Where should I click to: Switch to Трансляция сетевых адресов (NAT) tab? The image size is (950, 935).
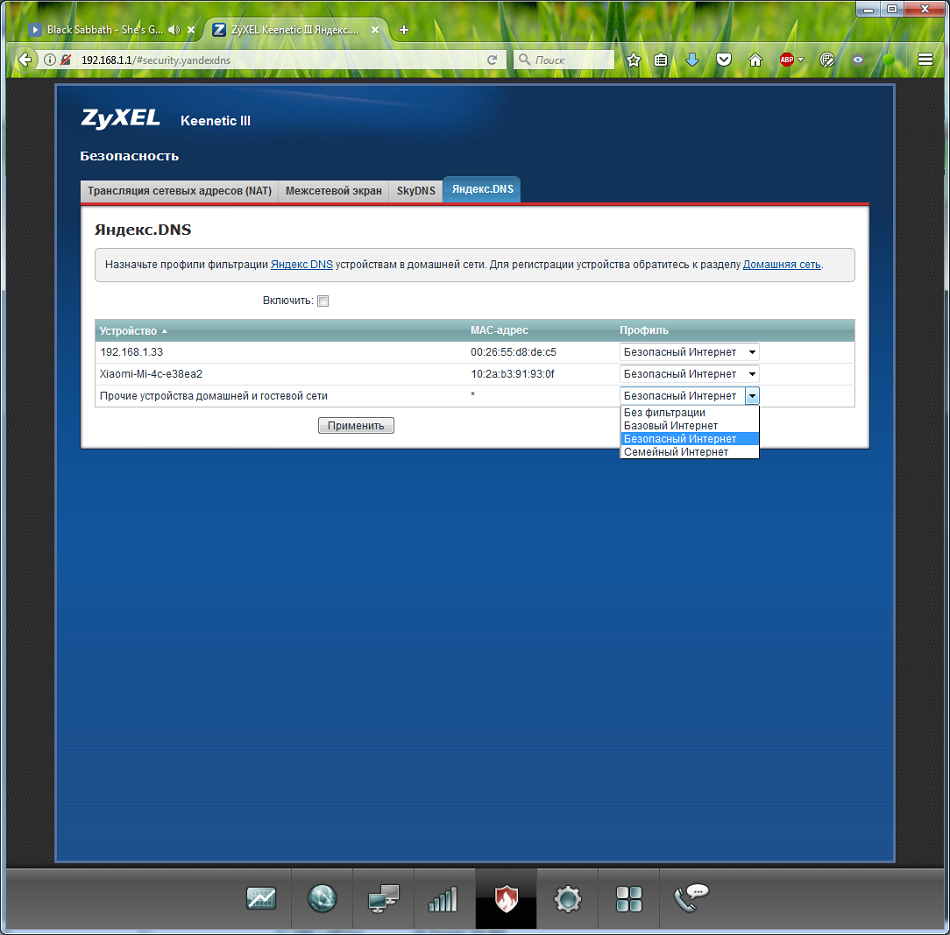point(179,191)
